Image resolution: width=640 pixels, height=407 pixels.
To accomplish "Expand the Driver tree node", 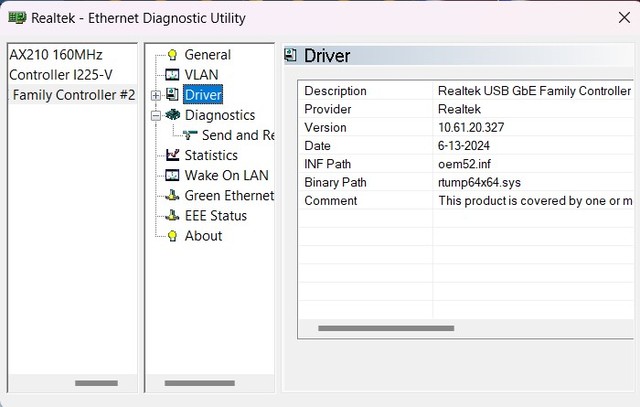I will 156,95.
